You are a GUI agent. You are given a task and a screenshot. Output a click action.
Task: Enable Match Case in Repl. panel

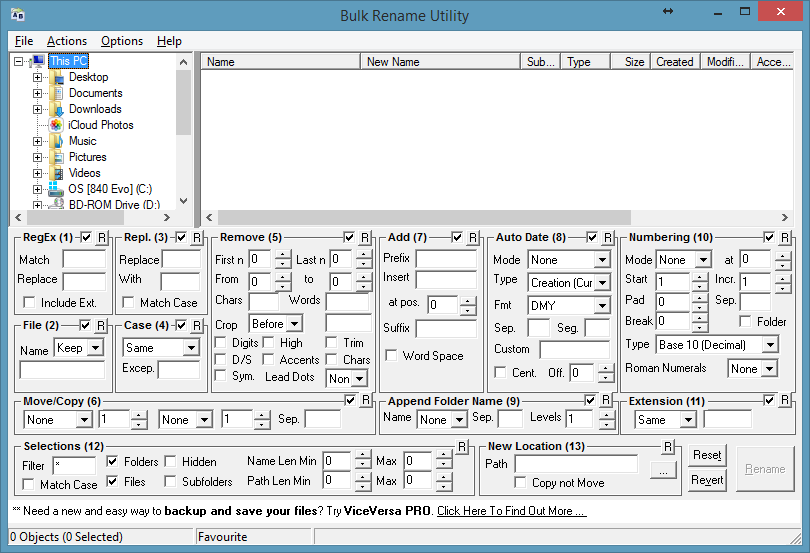click(128, 302)
